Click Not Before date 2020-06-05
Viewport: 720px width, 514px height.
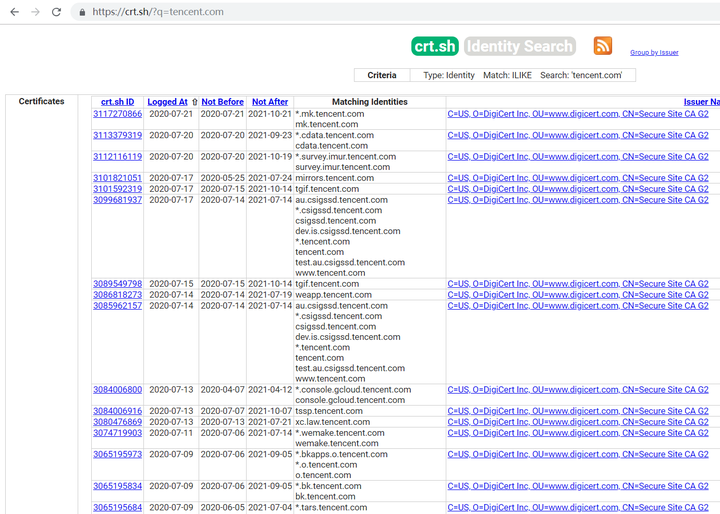(223, 508)
